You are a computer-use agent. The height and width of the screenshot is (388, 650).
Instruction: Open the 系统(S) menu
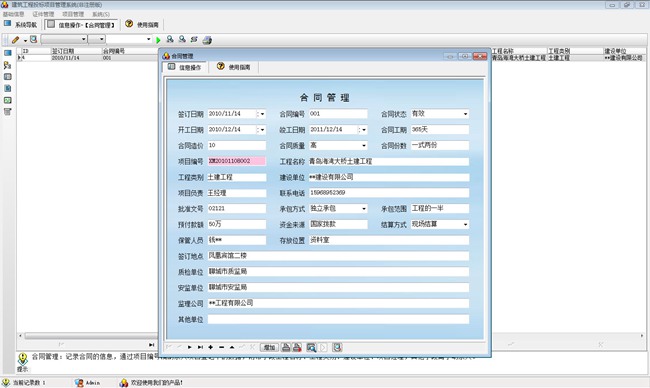(101, 14)
